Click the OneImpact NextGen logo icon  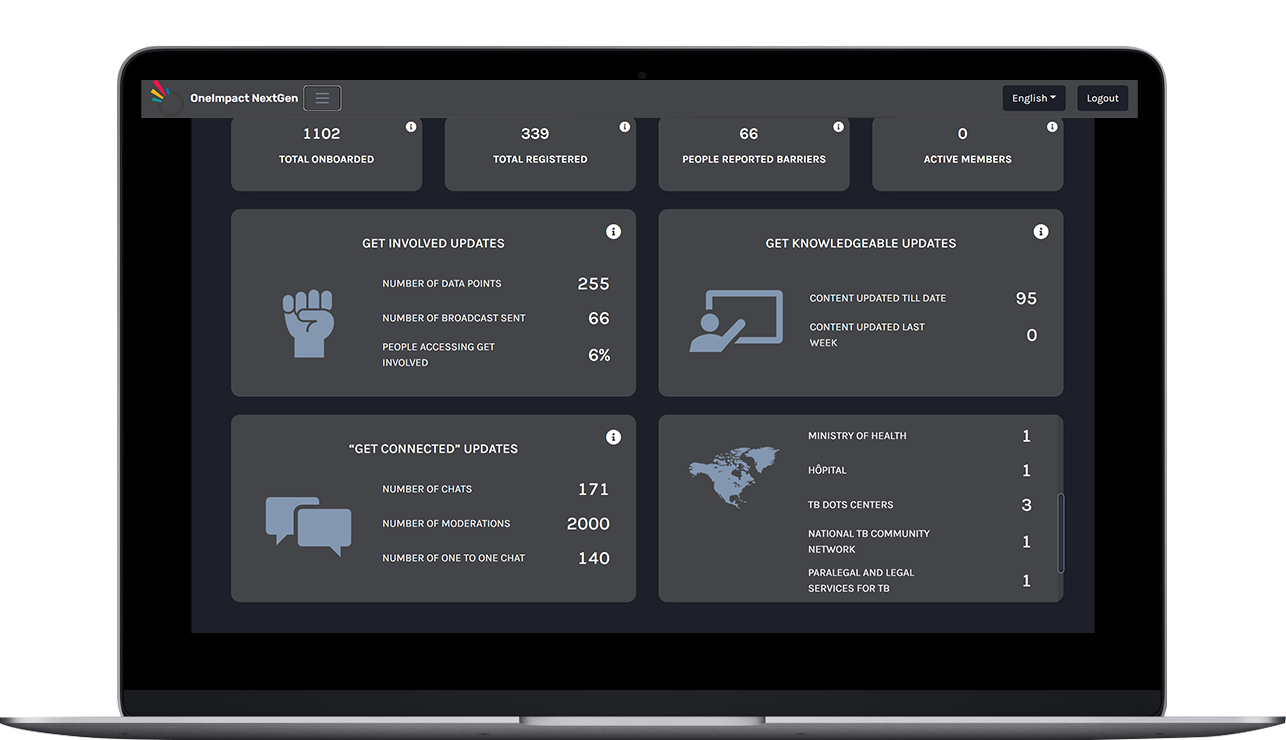point(160,96)
